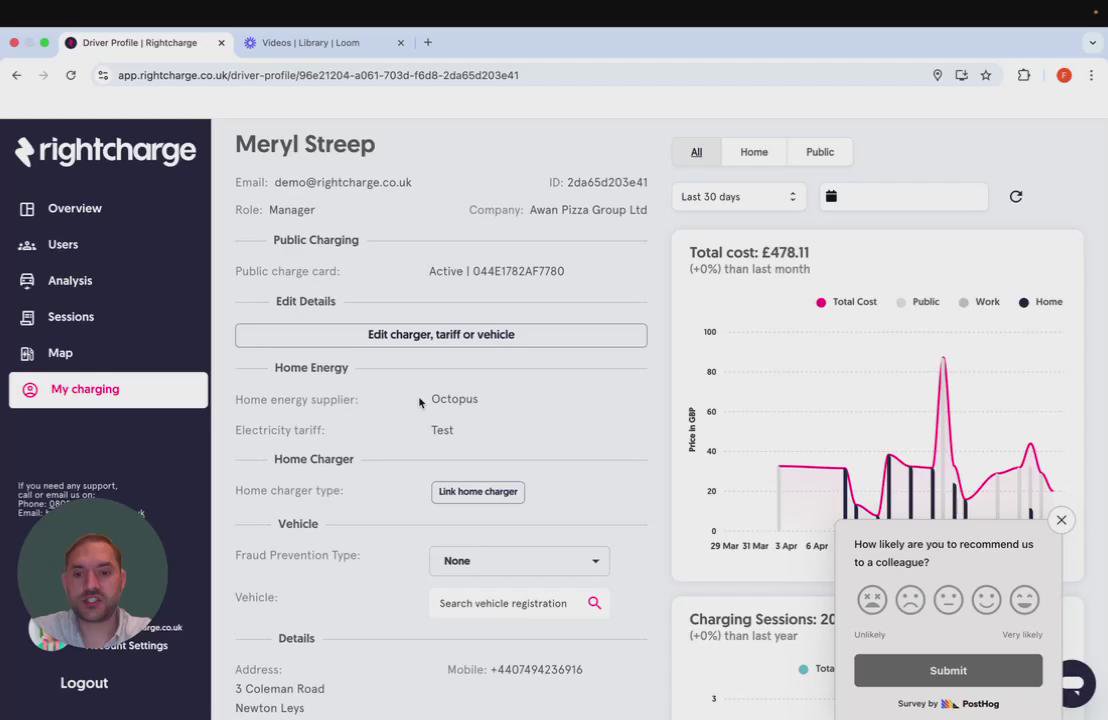This screenshot has width=1108, height=720.
Task: Close the PostHog survey popup
Action: coord(1061,520)
